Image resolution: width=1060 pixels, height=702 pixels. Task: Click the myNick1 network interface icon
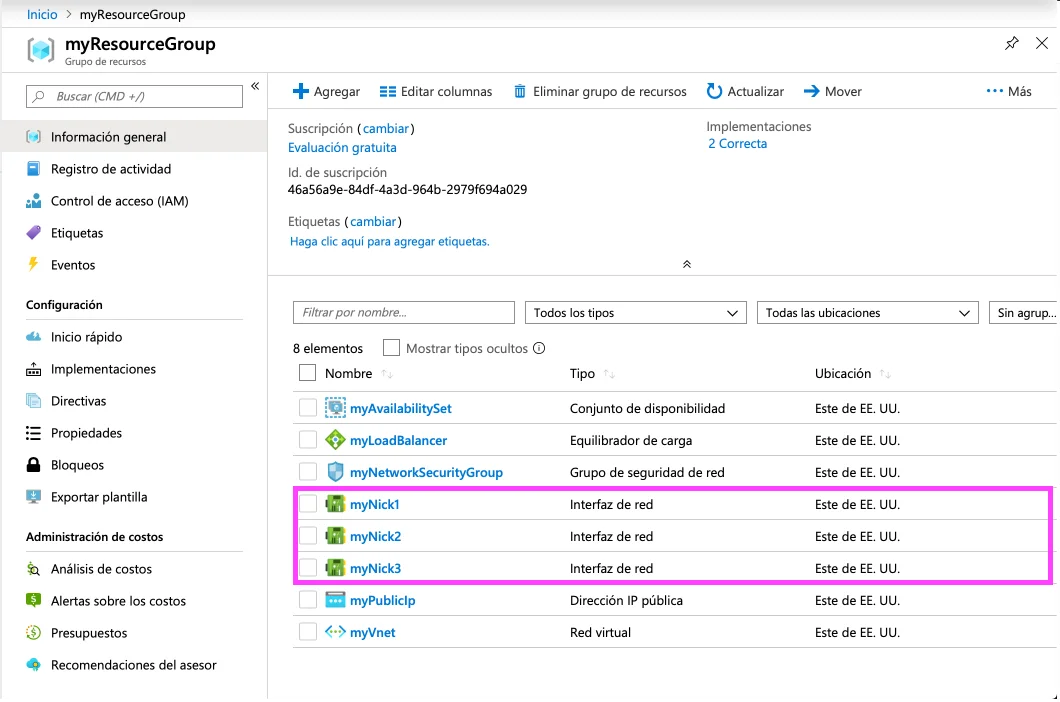click(335, 504)
